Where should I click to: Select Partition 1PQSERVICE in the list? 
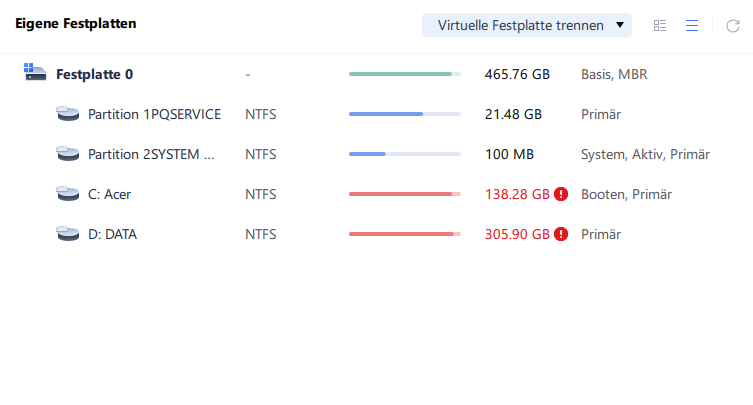click(154, 114)
